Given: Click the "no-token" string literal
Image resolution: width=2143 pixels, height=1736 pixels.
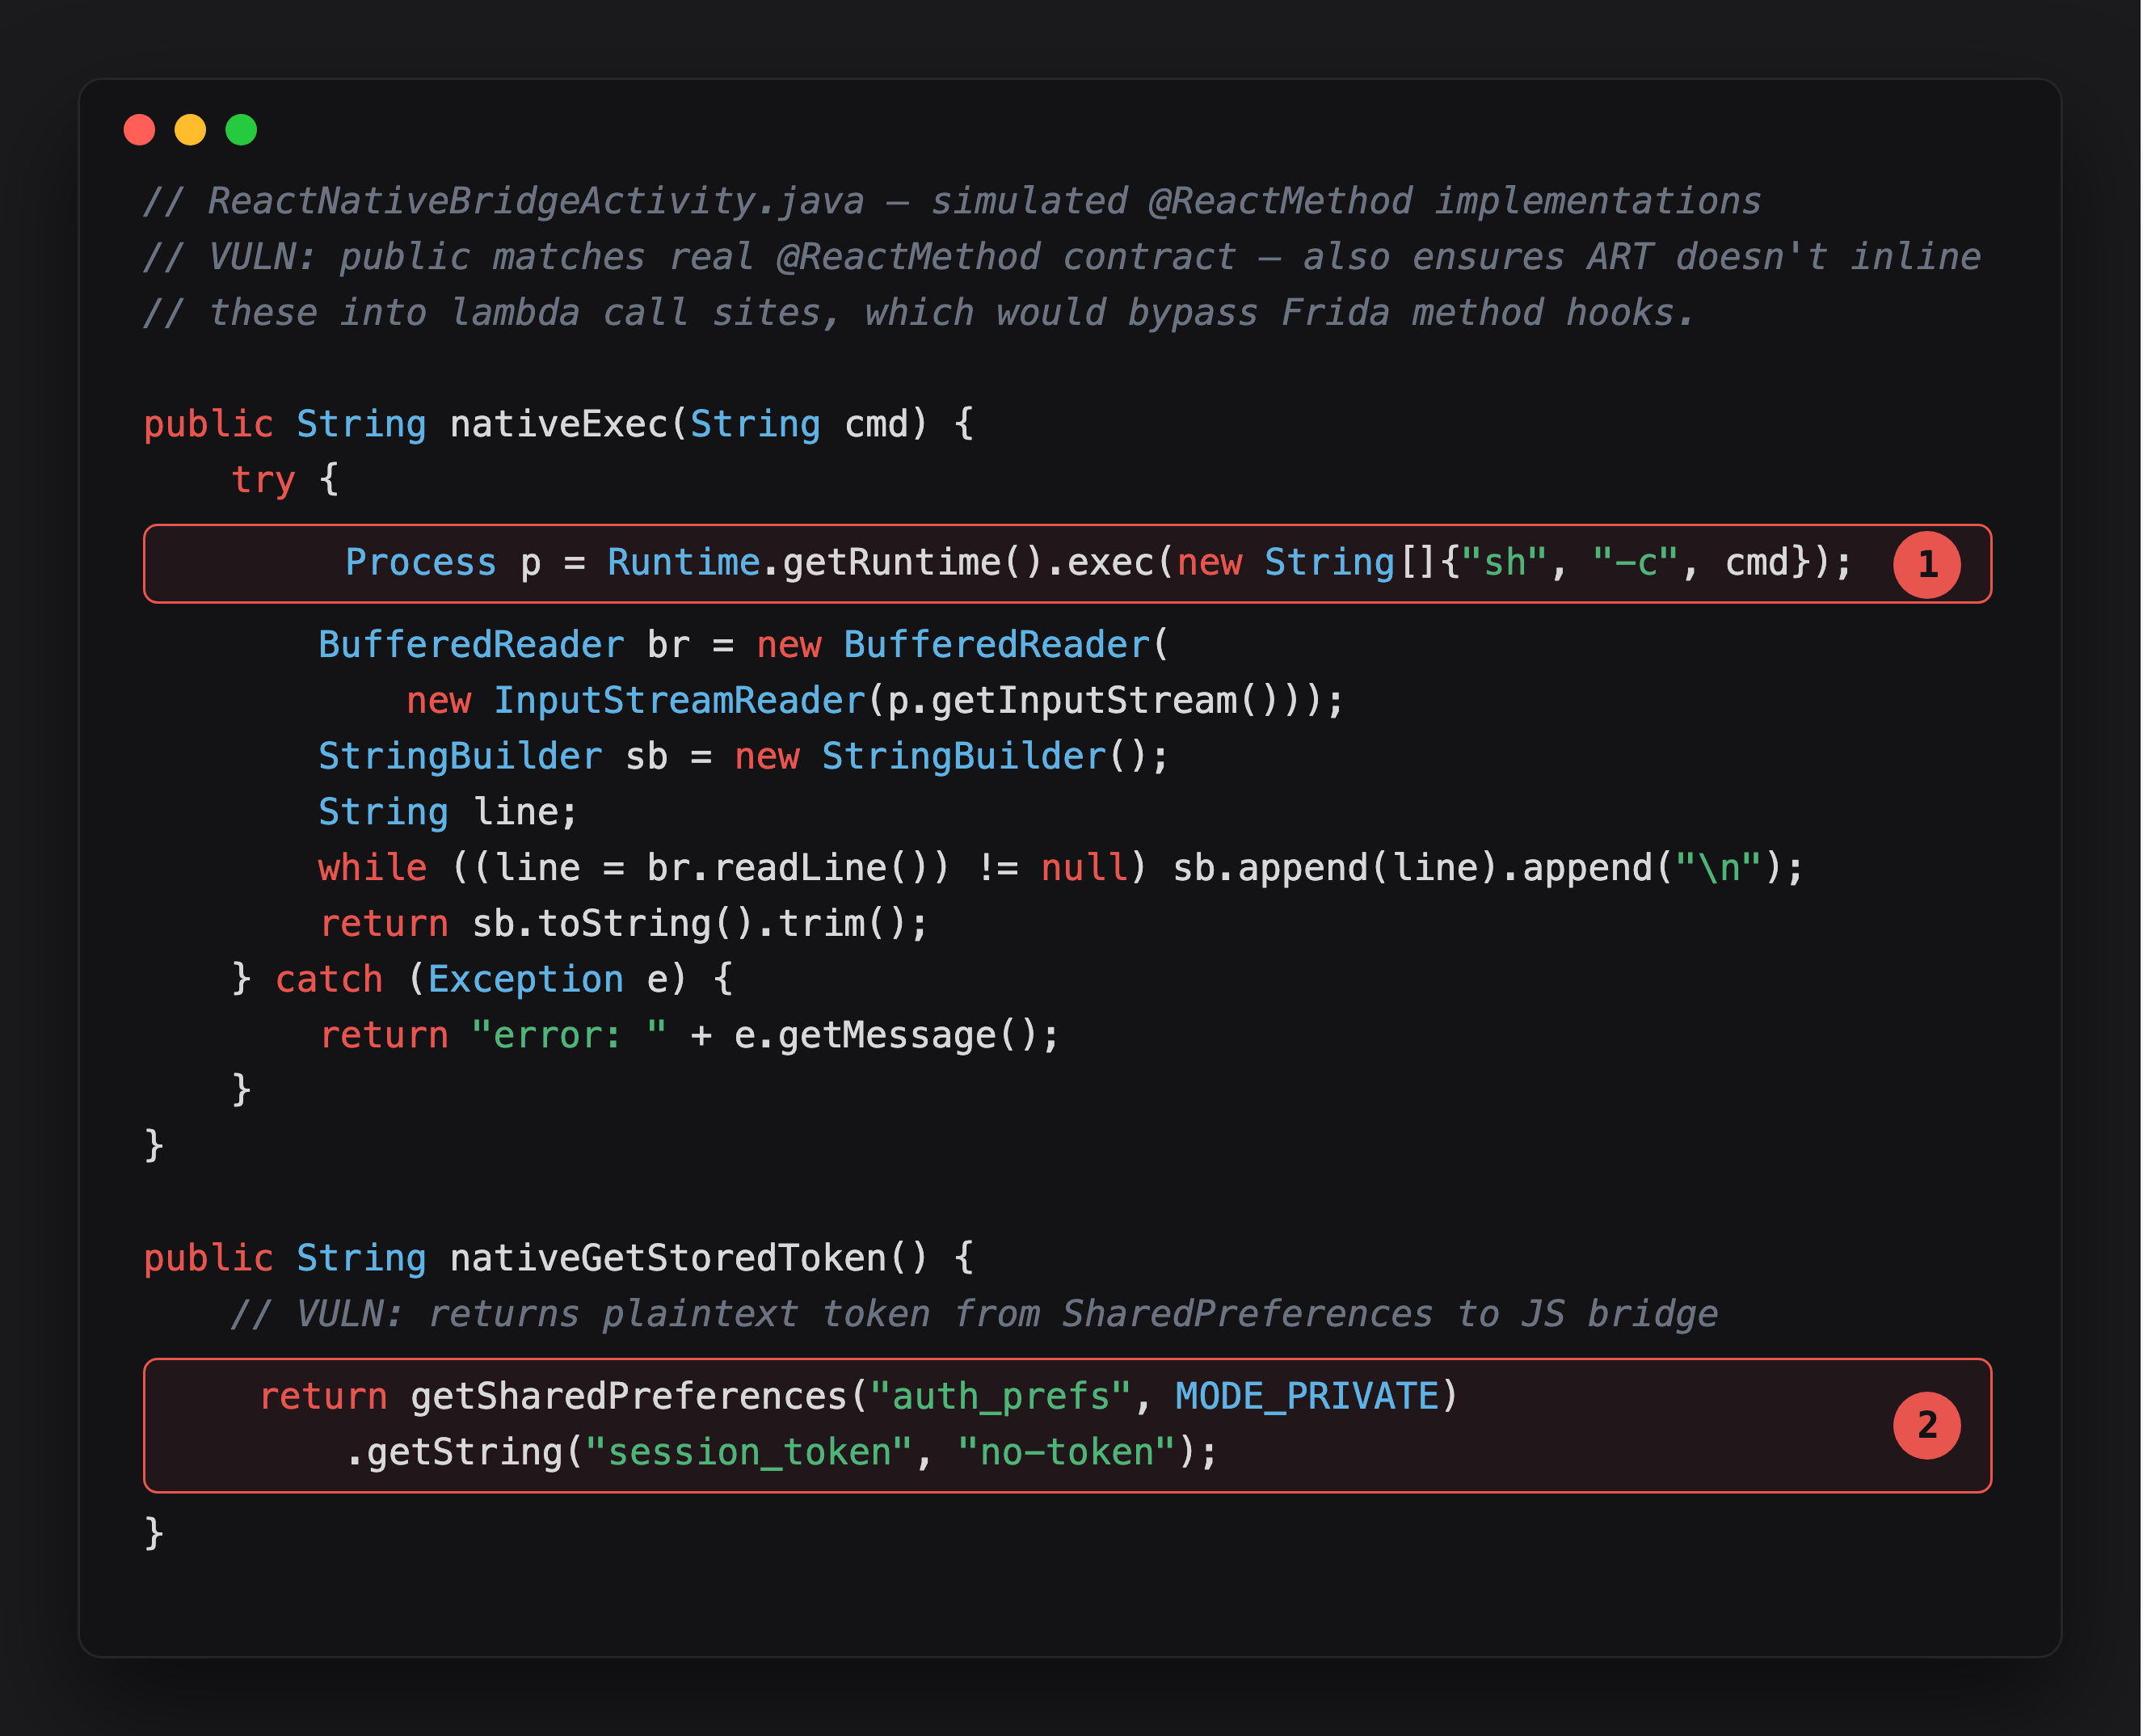Looking at the screenshot, I should (x=1066, y=1453).
